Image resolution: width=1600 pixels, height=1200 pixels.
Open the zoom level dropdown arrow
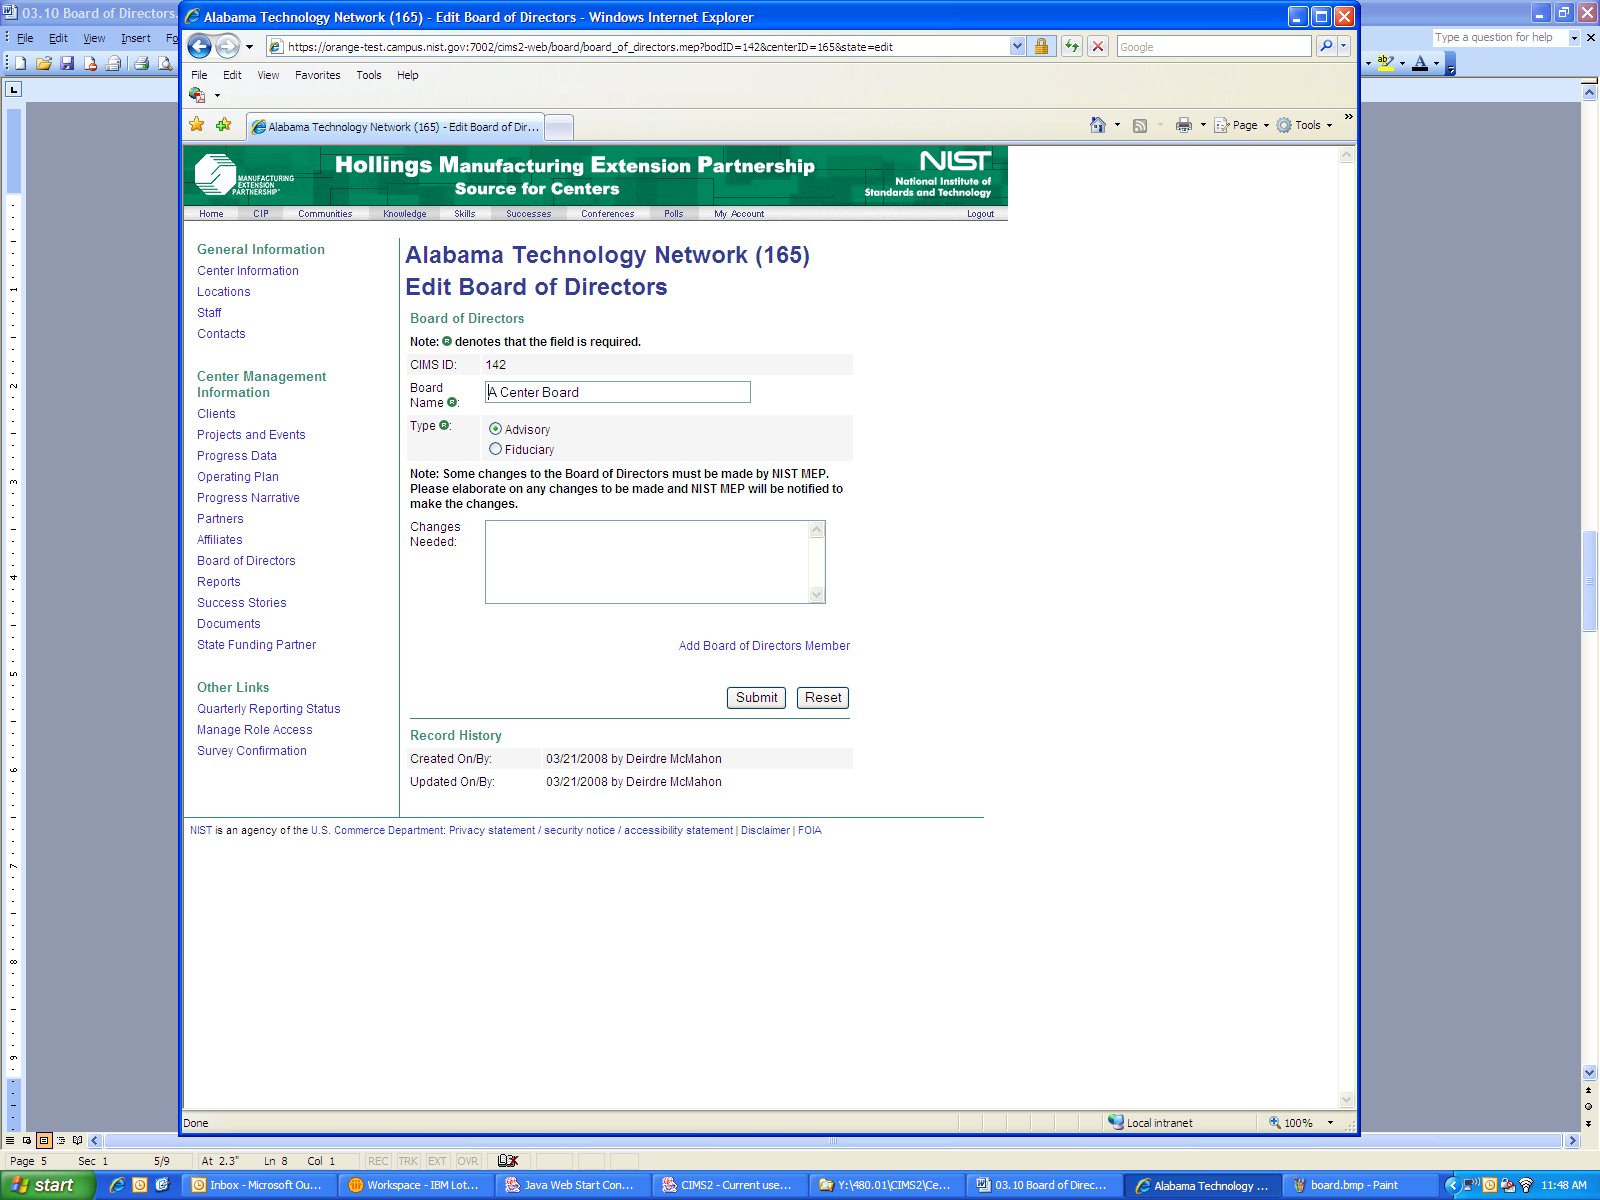point(1330,1123)
